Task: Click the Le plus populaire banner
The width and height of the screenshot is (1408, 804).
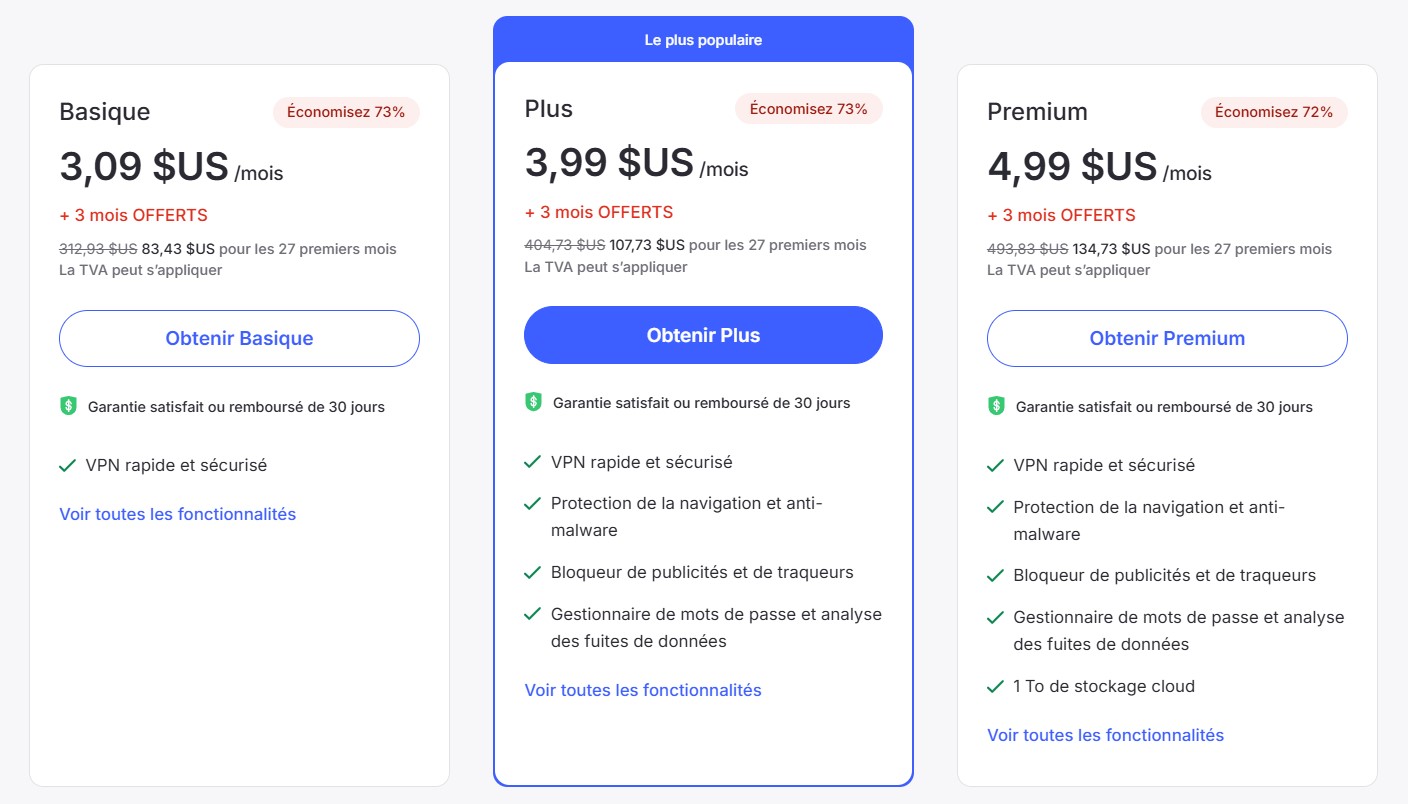Action: 703,41
